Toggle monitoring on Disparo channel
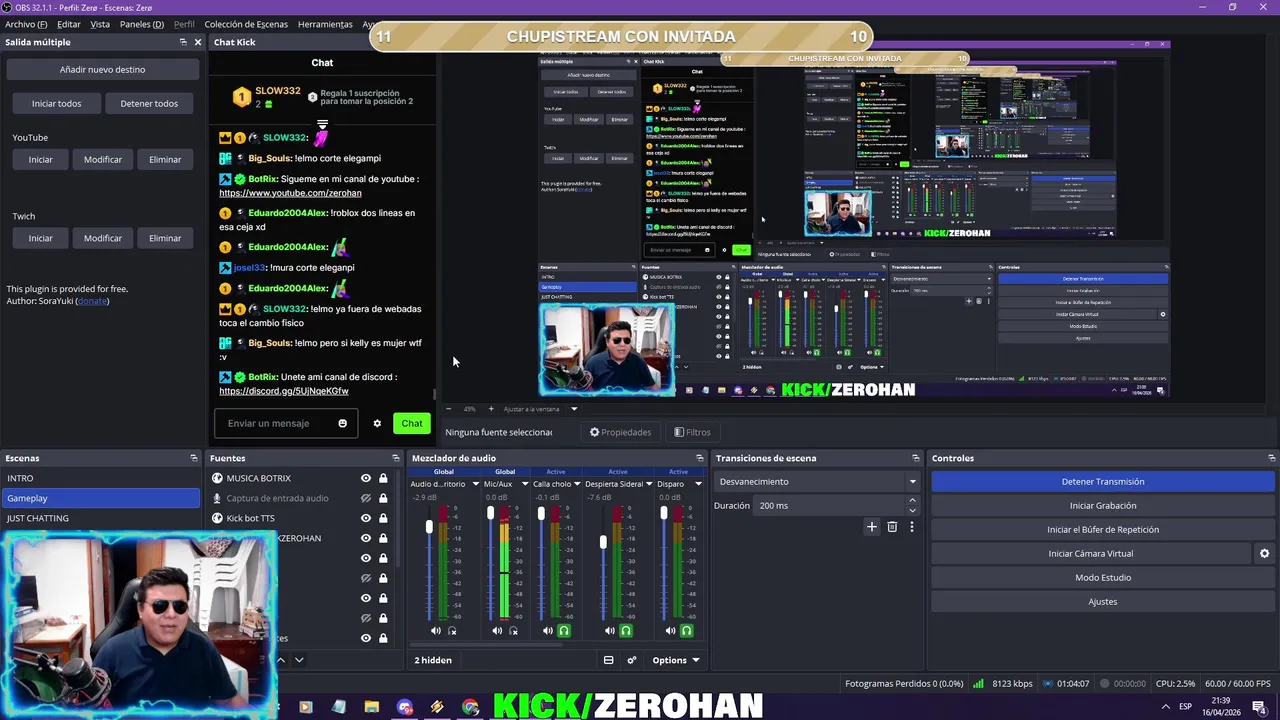Viewport: 1280px width, 720px height. (x=687, y=631)
